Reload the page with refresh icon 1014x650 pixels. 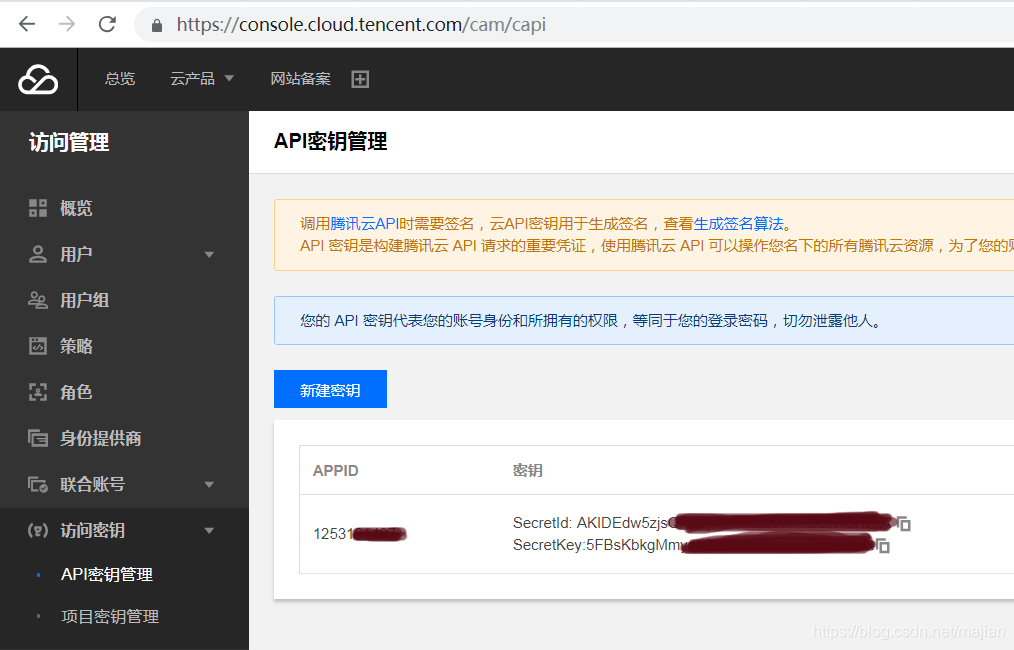coord(107,25)
